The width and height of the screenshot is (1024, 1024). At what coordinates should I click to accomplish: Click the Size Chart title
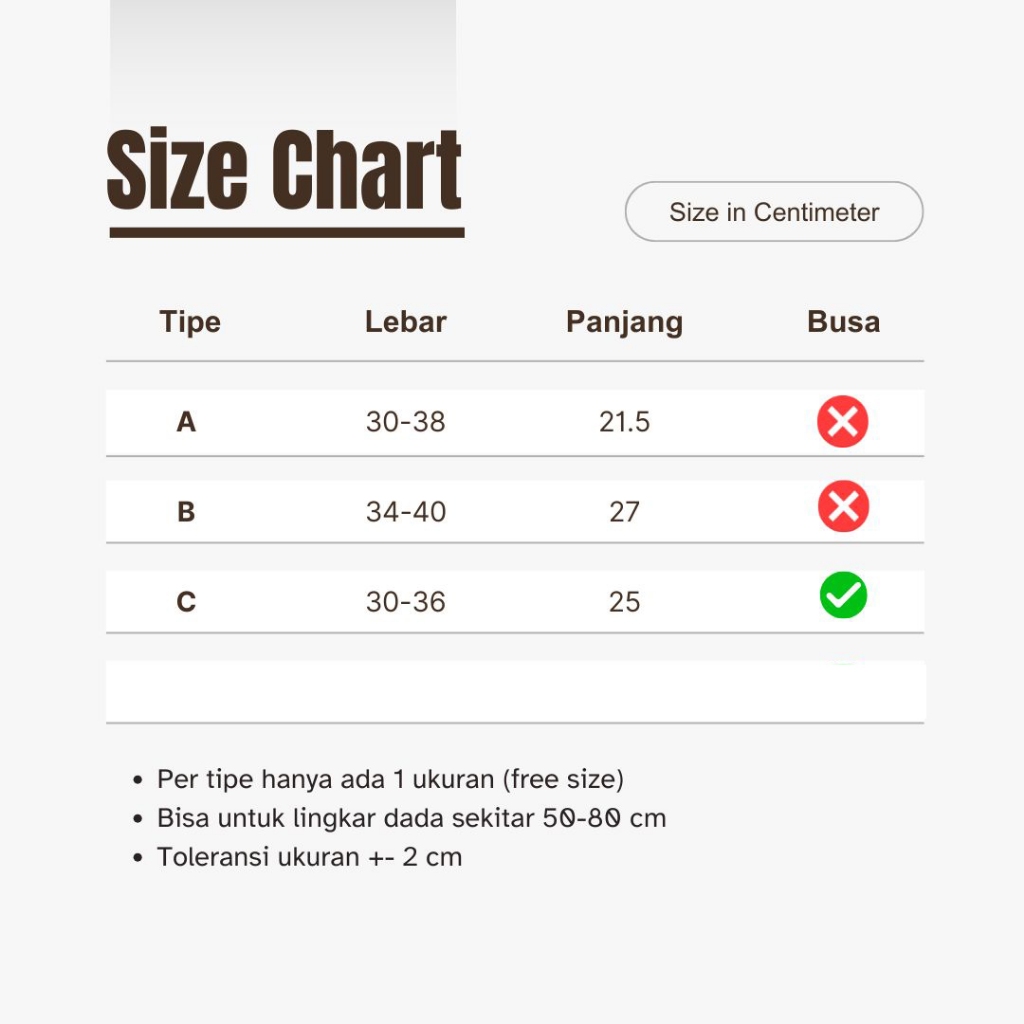284,172
